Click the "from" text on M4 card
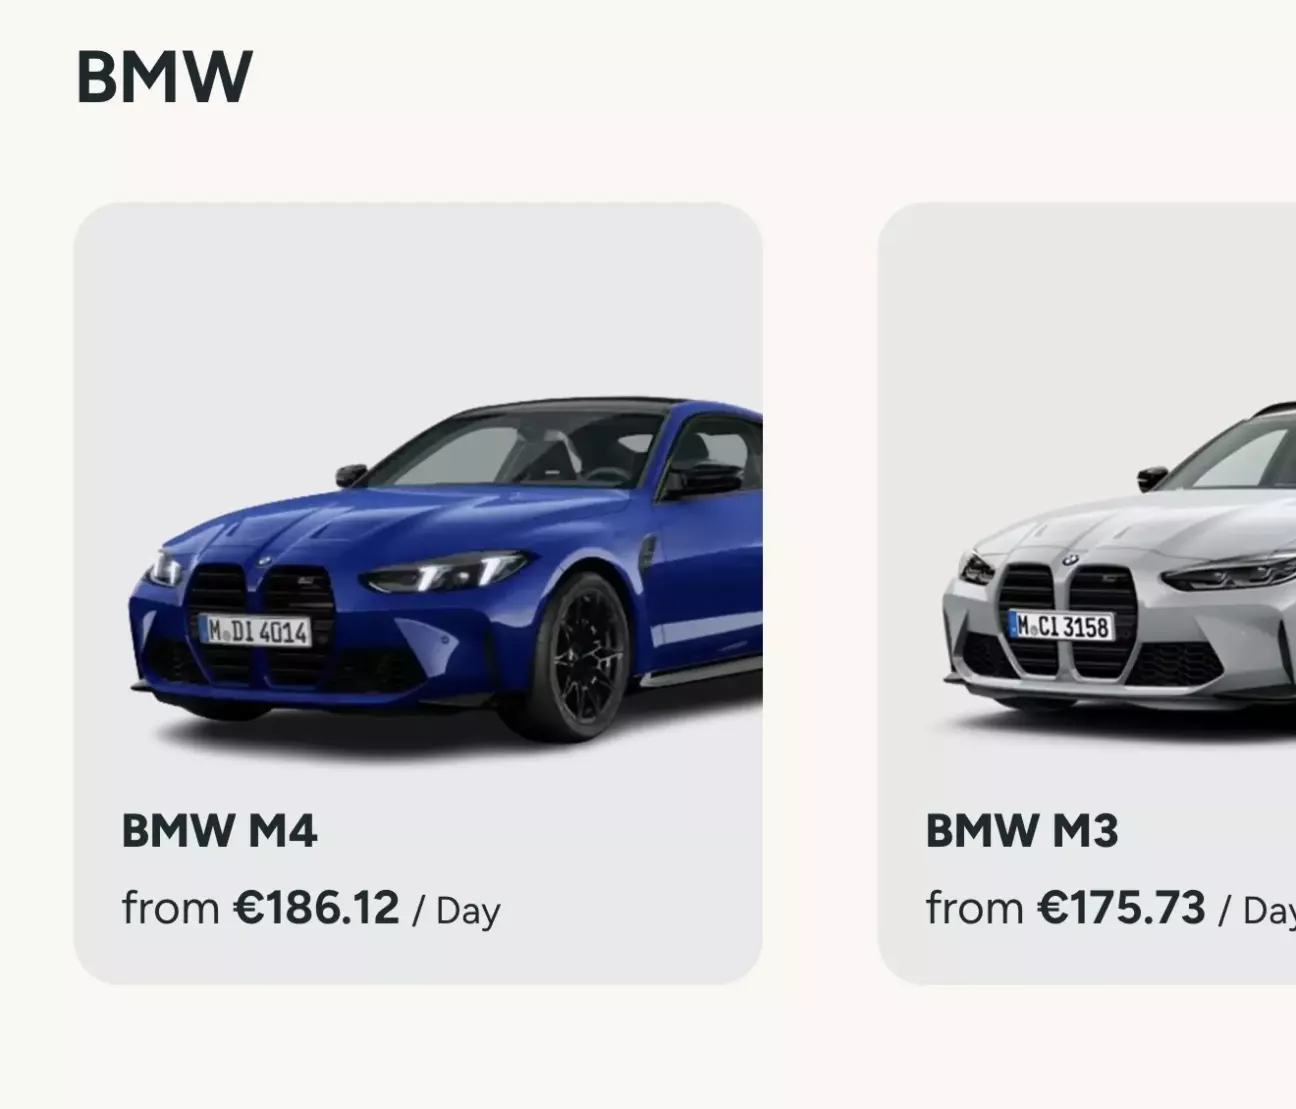1296x1109 pixels. coord(171,909)
